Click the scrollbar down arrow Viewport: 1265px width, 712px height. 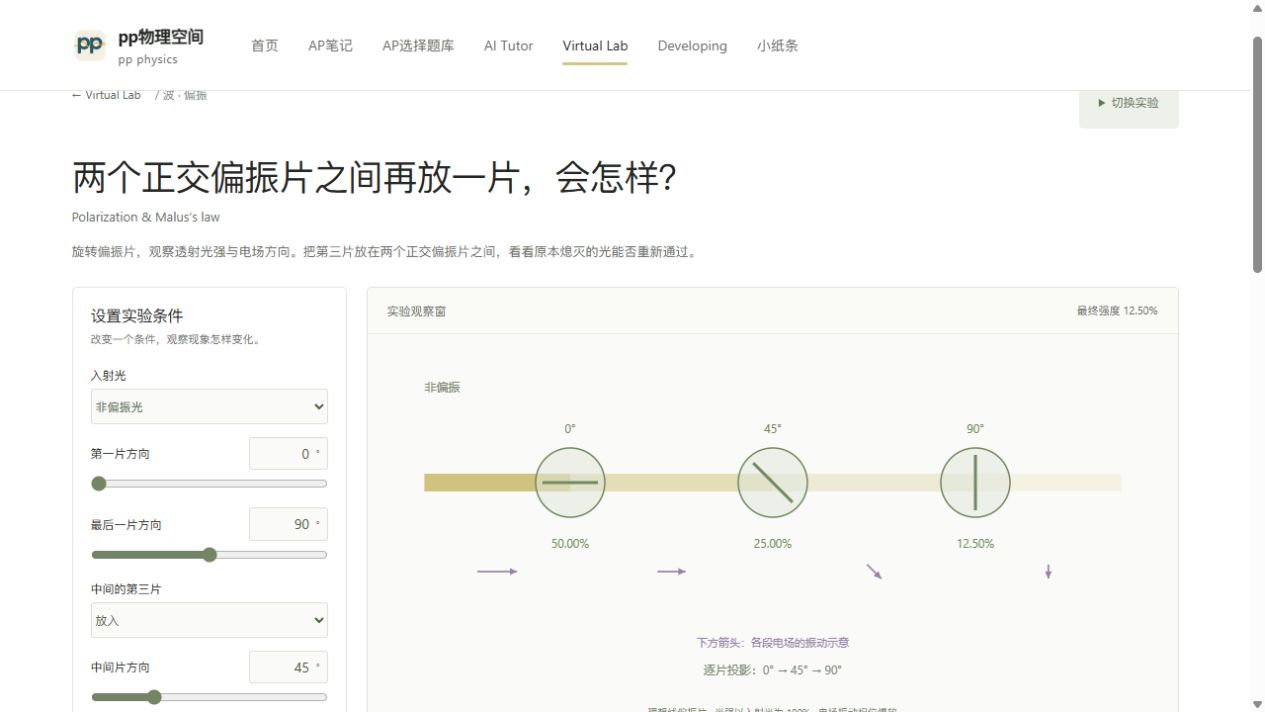(x=1258, y=703)
